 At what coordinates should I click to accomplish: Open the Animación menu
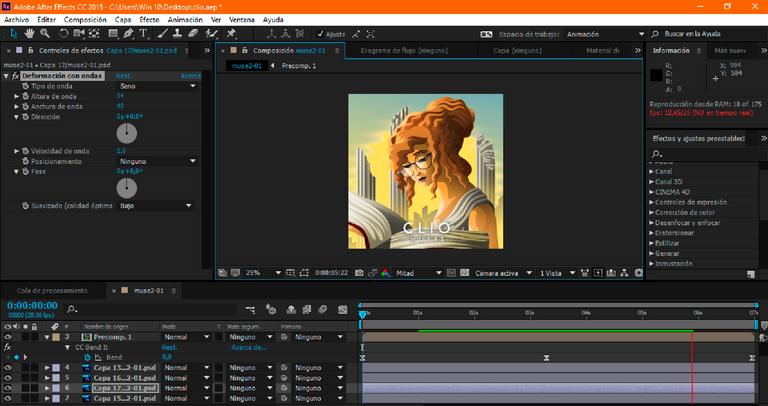[185, 20]
